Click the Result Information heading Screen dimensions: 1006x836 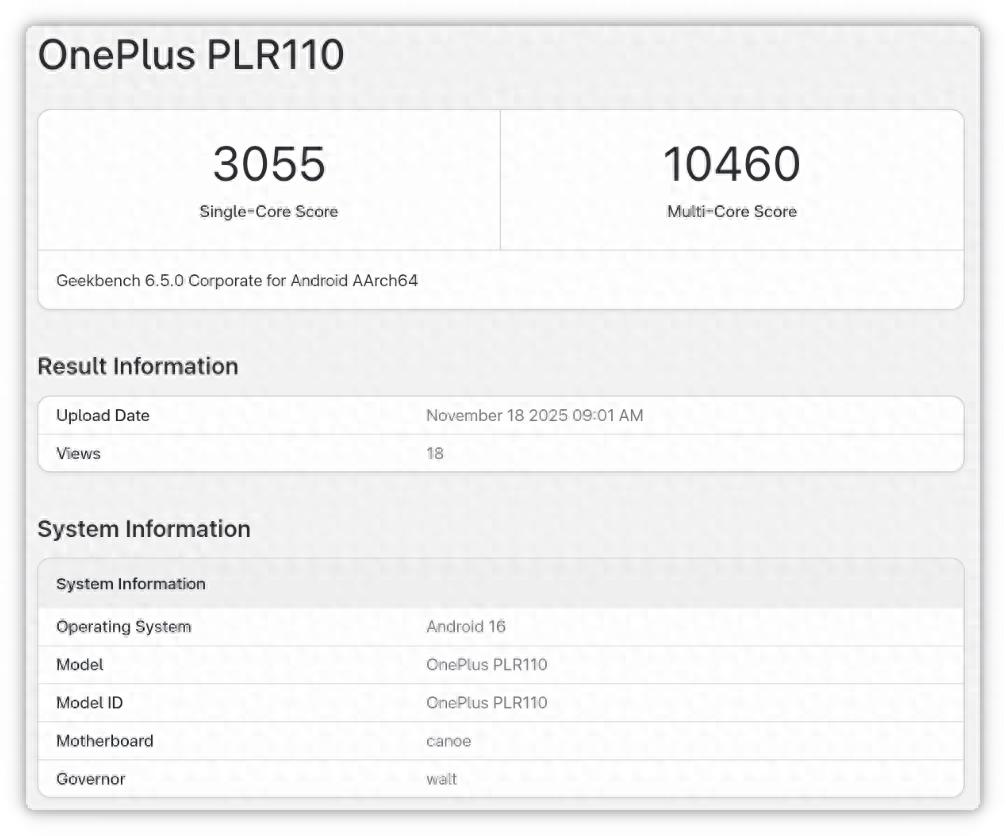tap(138, 366)
